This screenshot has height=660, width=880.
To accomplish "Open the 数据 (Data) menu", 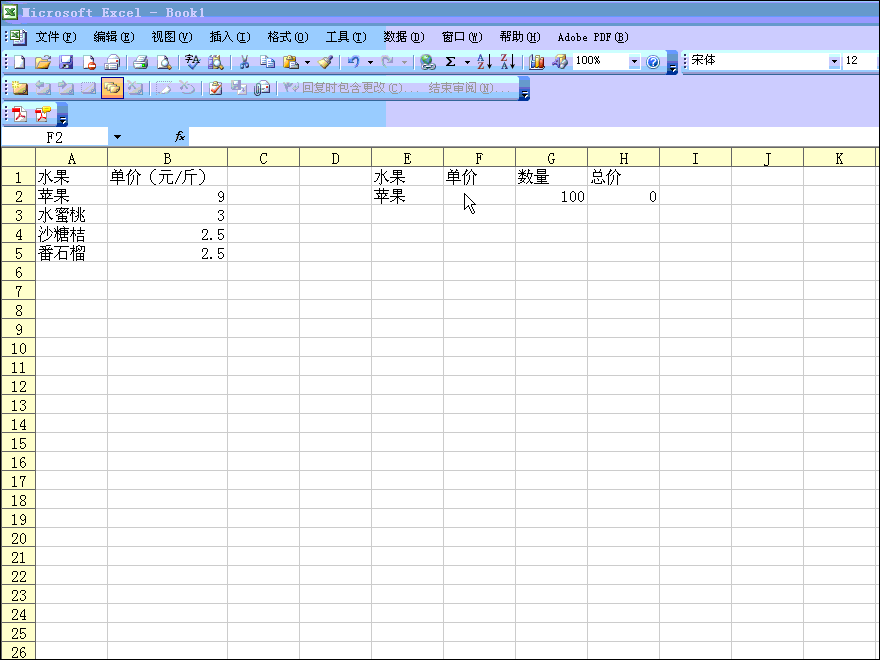I will [x=403, y=37].
